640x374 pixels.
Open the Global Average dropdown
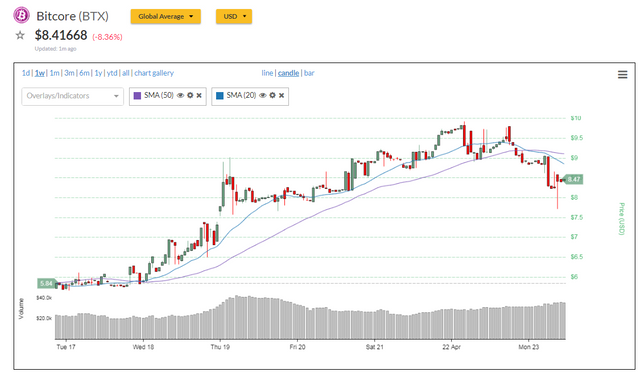(166, 16)
